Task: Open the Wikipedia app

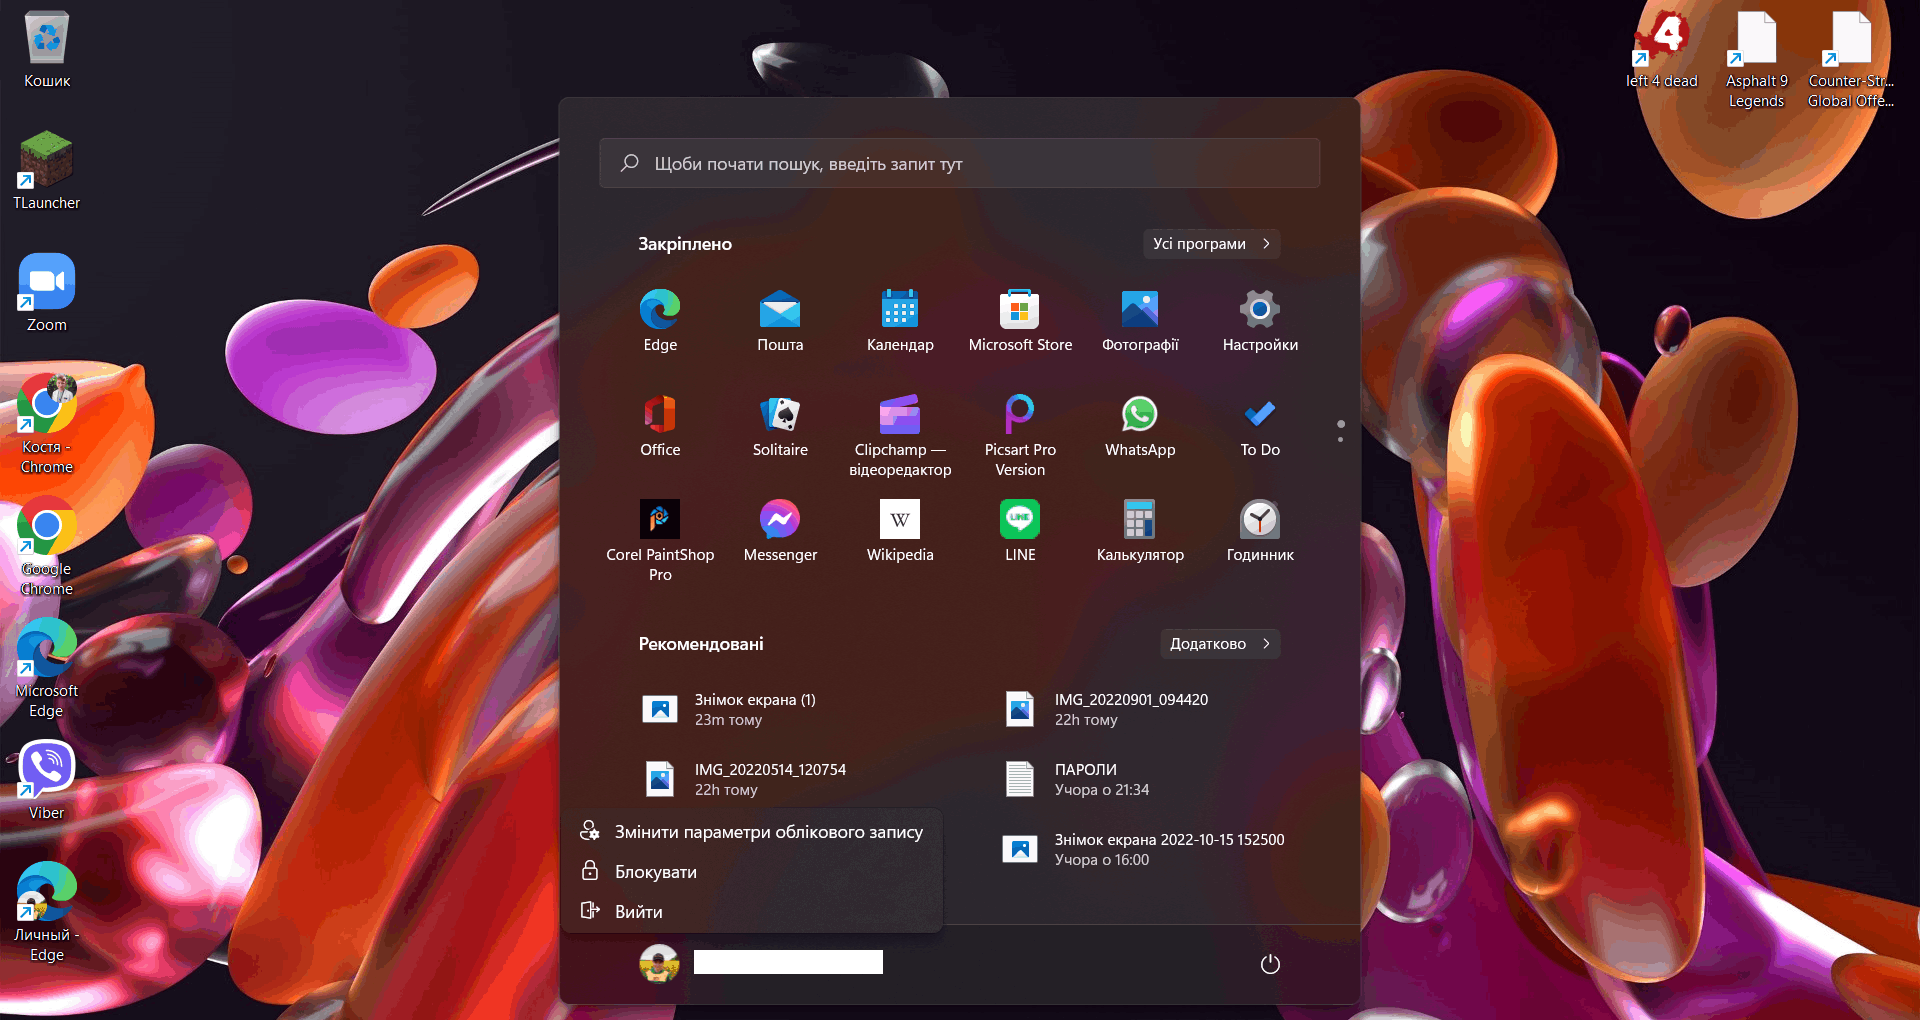Action: tap(900, 531)
